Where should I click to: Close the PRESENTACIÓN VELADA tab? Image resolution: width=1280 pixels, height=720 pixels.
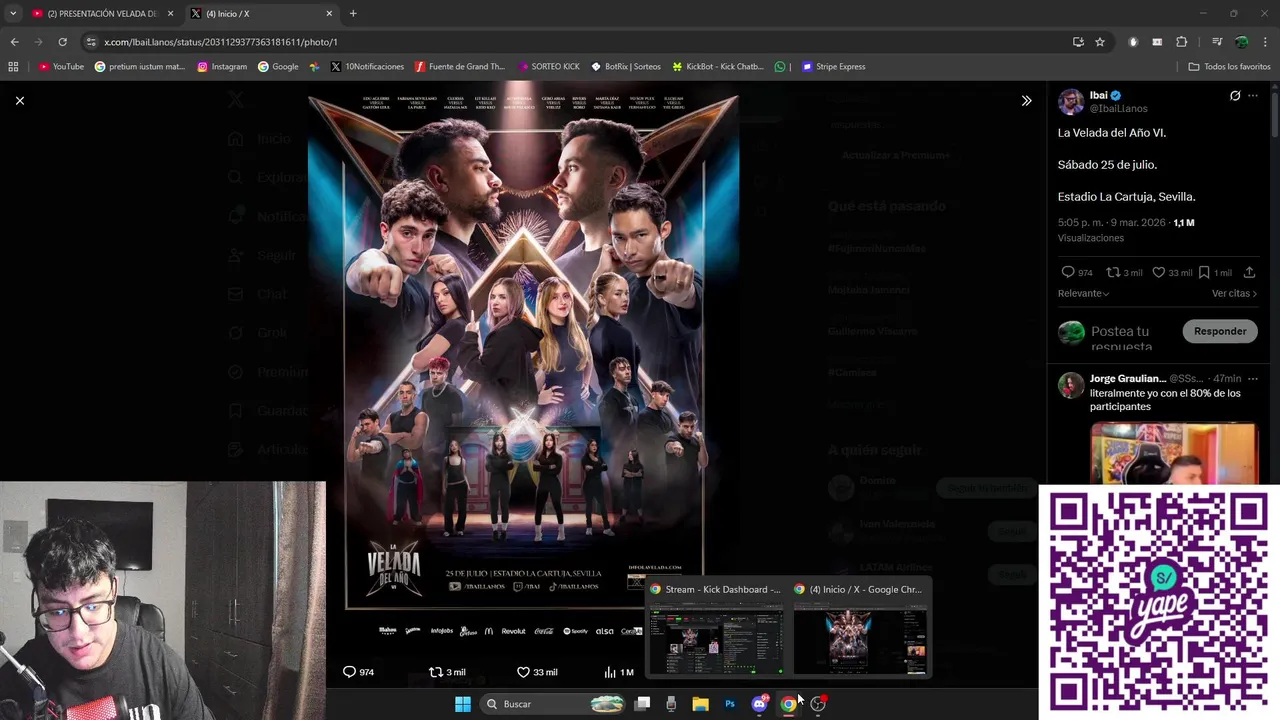[170, 13]
